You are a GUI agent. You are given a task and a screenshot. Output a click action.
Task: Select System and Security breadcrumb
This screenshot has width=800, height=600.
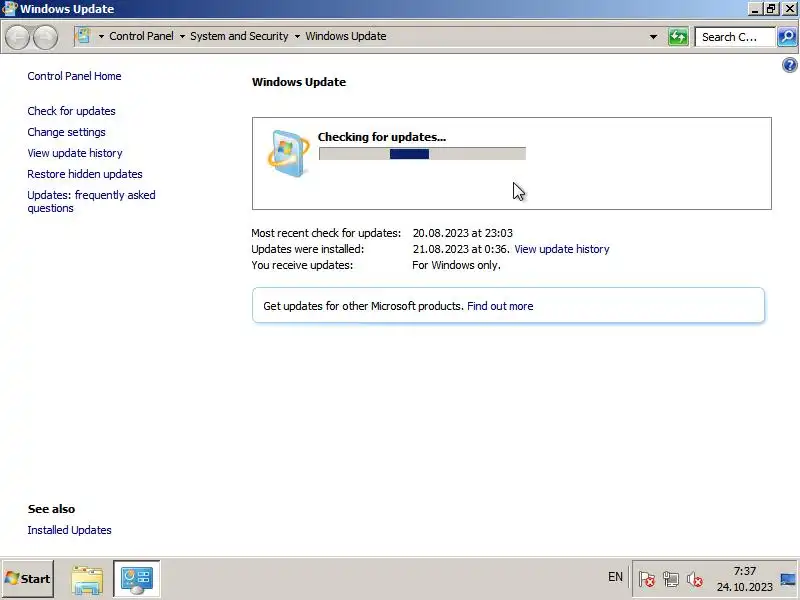pos(239,36)
